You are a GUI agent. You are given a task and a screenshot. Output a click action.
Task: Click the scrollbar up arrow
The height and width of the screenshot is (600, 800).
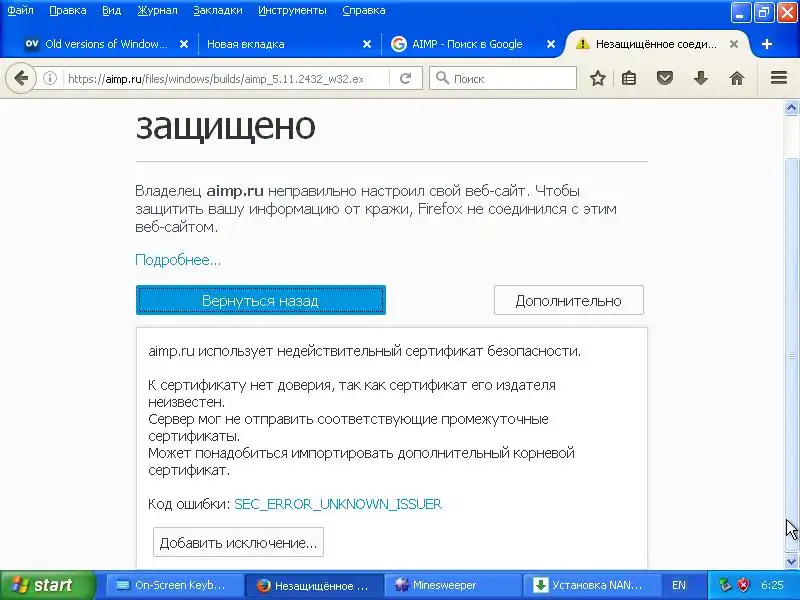click(x=791, y=107)
